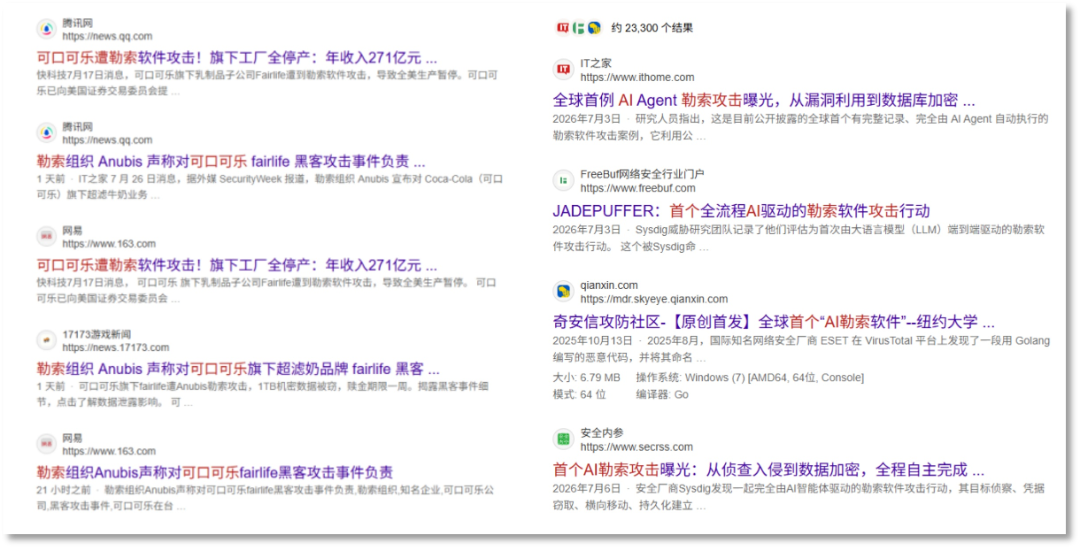
Task: Click the FreeBuf favicon next to www.freebuf.com
Action: (564, 180)
